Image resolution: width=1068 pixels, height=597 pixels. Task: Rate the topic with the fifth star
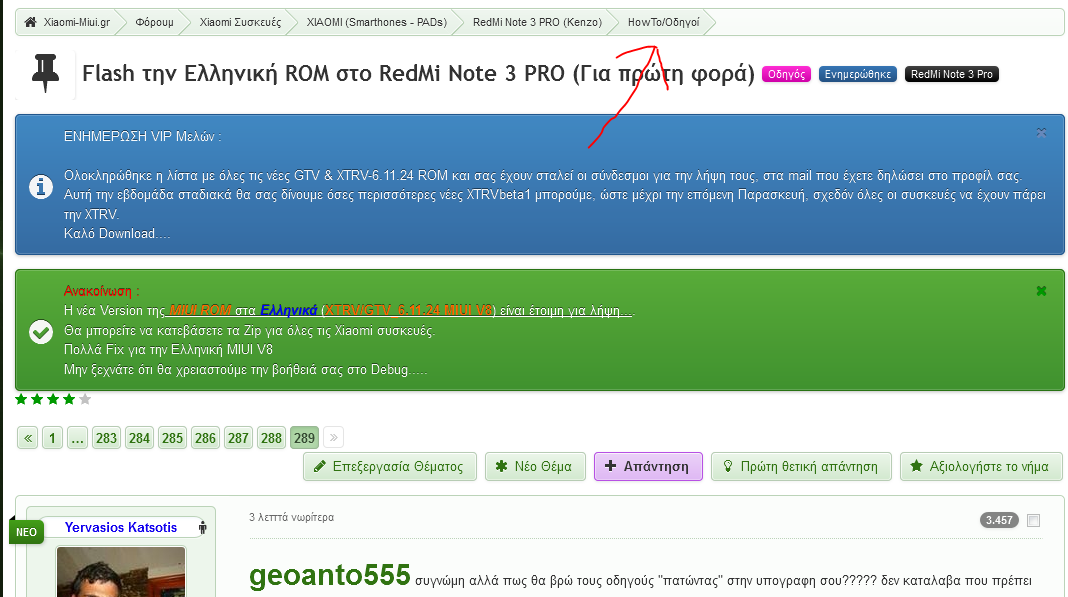tap(85, 399)
